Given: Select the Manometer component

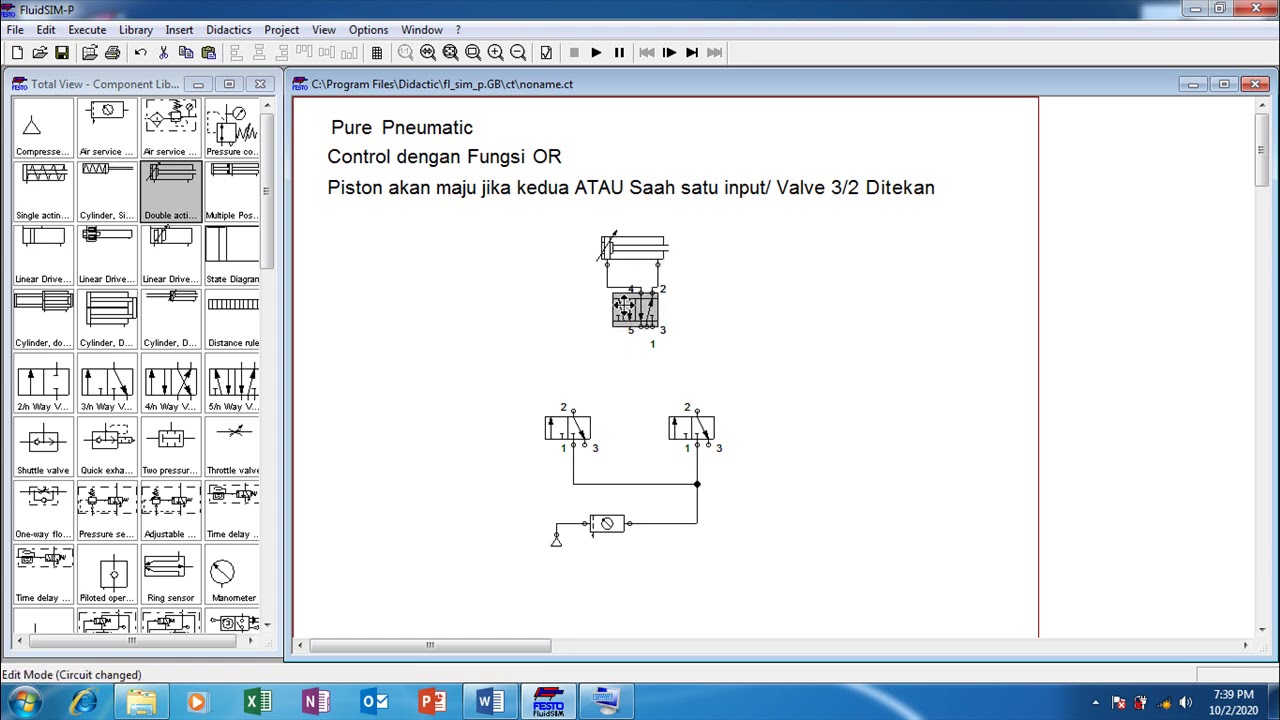Looking at the screenshot, I should click(233, 576).
